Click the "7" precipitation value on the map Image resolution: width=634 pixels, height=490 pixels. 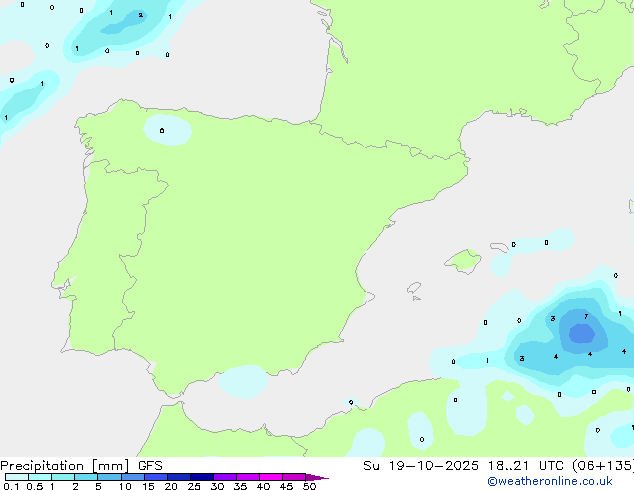586,316
